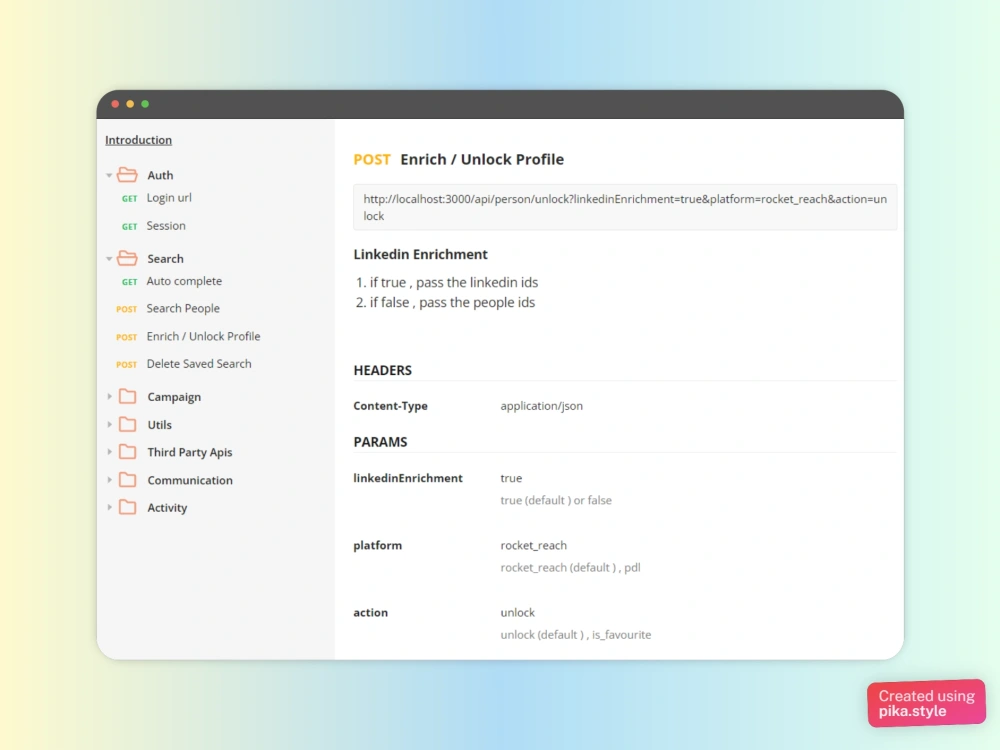The height and width of the screenshot is (750, 1000).
Task: Select the Campaign folder label
Action: 174,397
